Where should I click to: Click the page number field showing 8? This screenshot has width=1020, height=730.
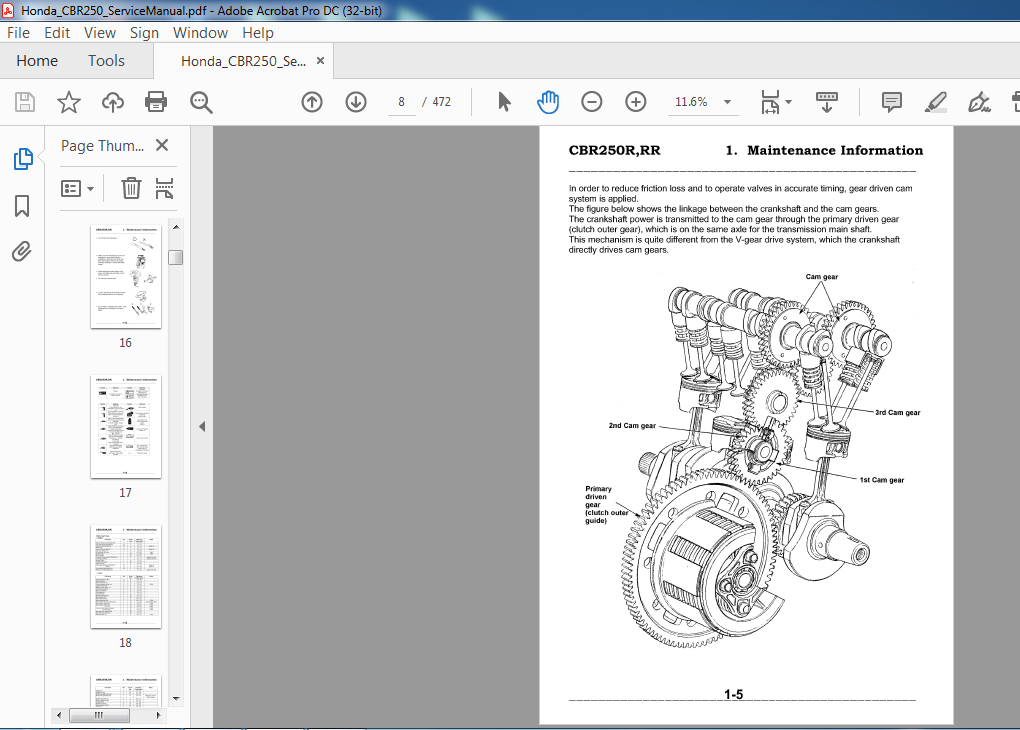pyautogui.click(x=401, y=102)
